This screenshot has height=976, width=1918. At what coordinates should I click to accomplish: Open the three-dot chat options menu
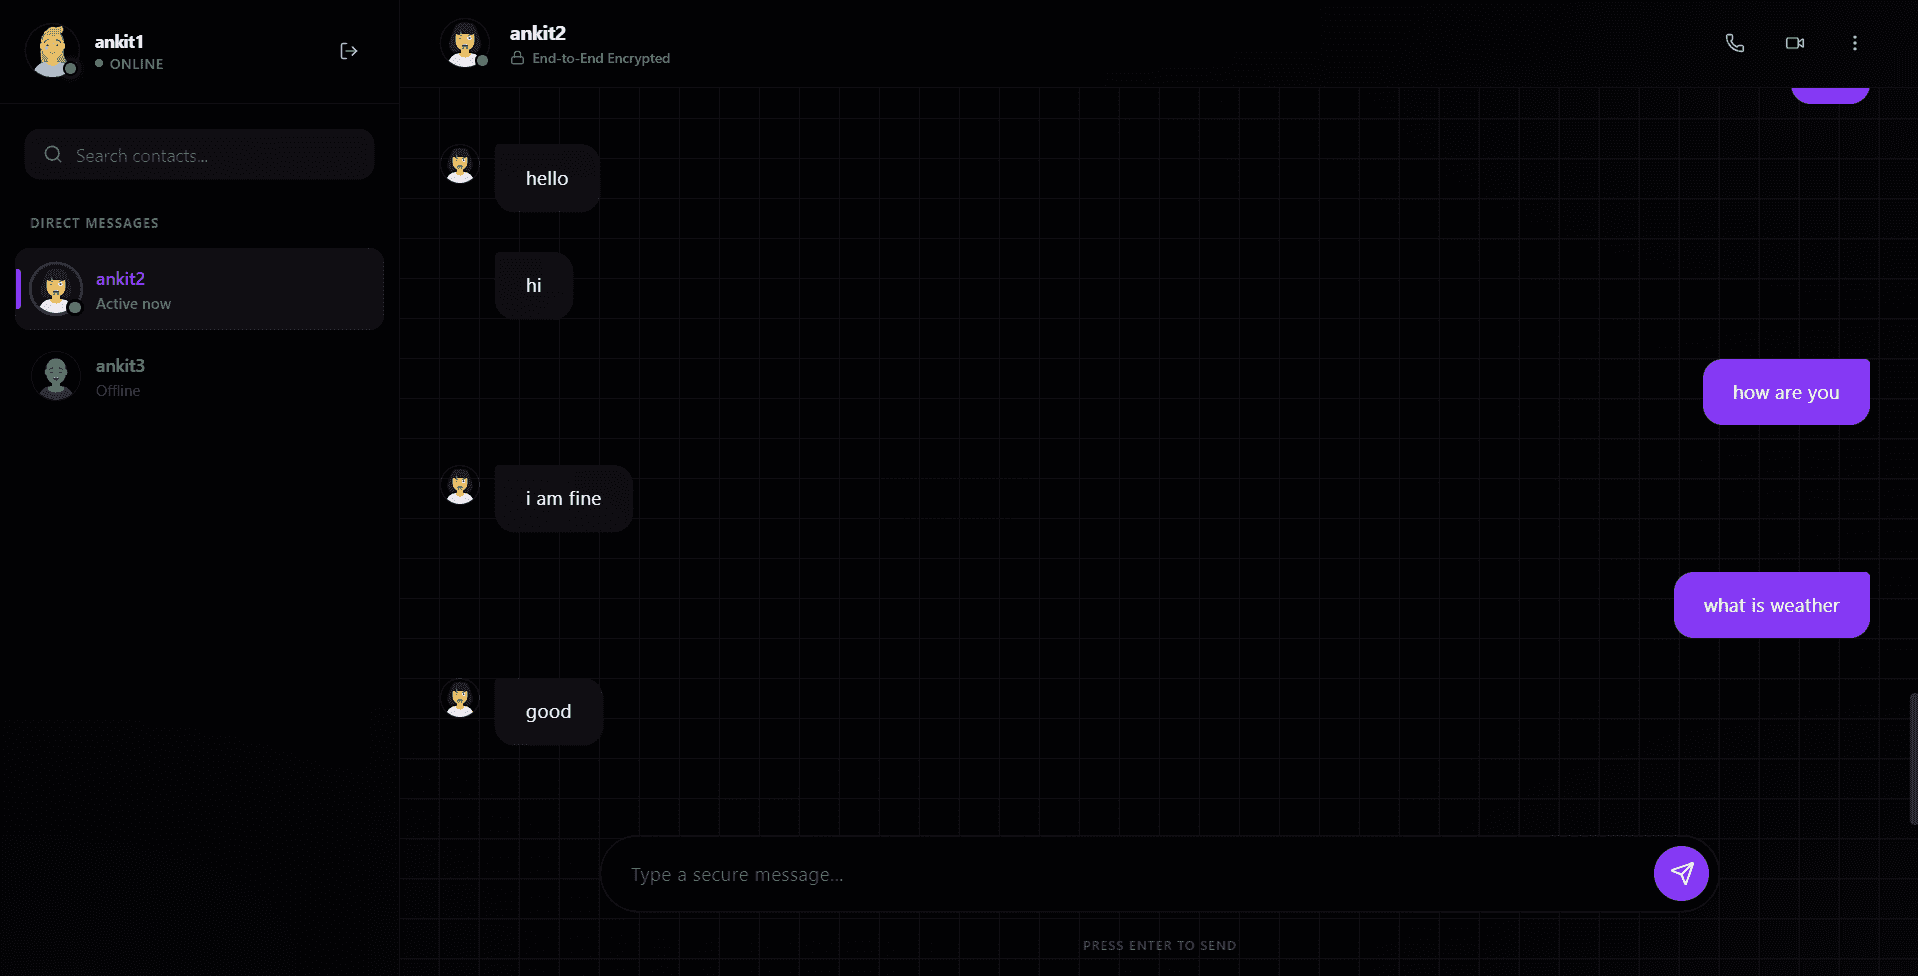(1854, 43)
